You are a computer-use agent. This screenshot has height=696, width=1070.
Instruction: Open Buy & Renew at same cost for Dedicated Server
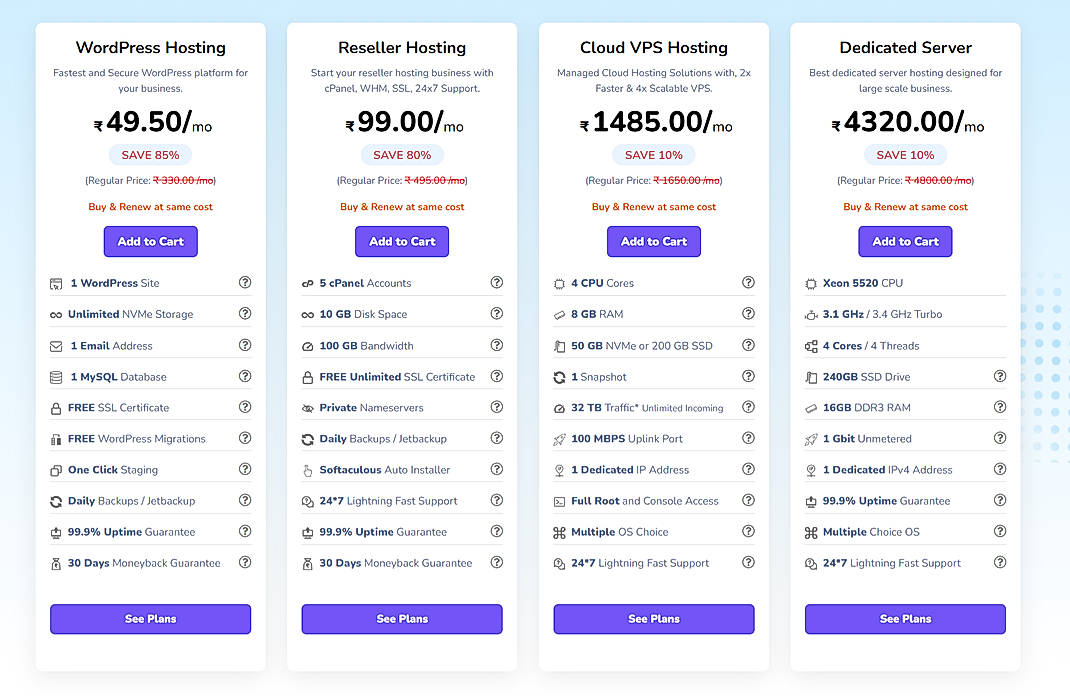tap(904, 206)
